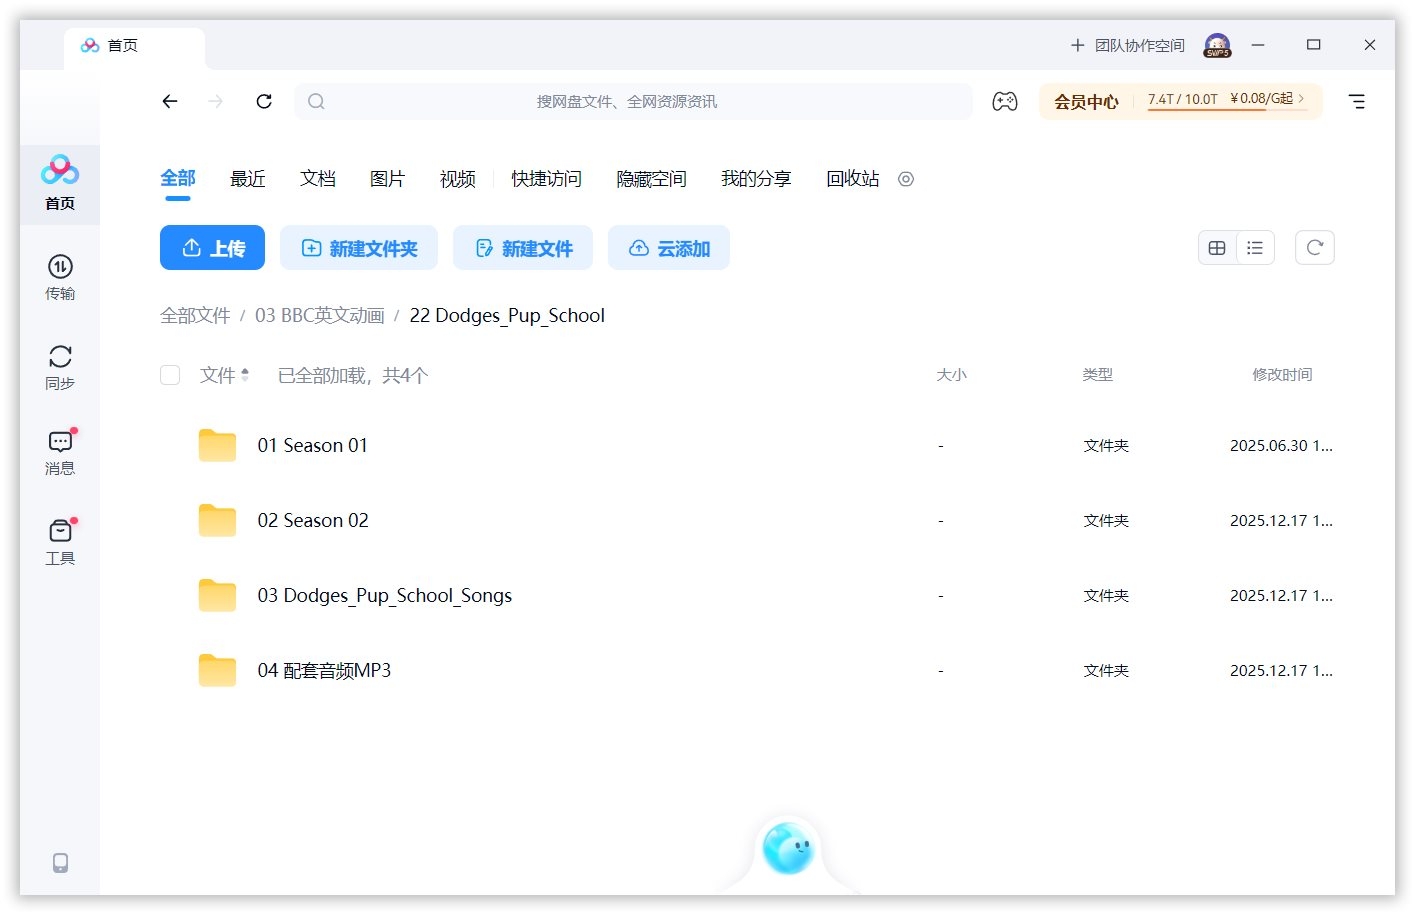
Task: Click the game controller icon beside search bar
Action: [1004, 101]
